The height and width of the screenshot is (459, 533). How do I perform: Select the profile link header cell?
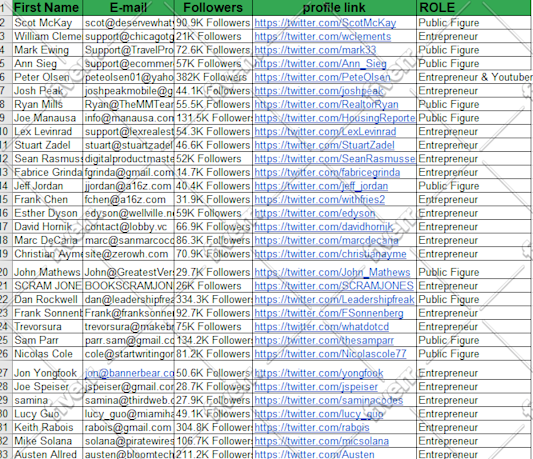(334, 7)
